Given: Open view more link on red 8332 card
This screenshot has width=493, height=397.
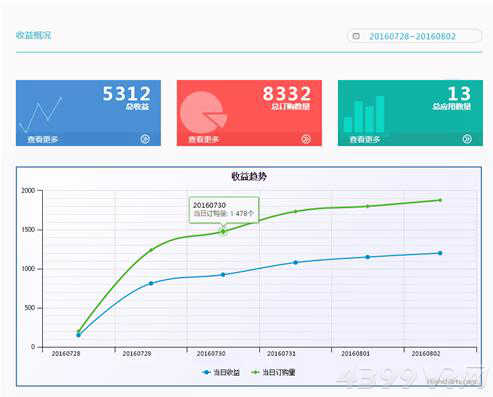Looking at the screenshot, I should 204,139.
